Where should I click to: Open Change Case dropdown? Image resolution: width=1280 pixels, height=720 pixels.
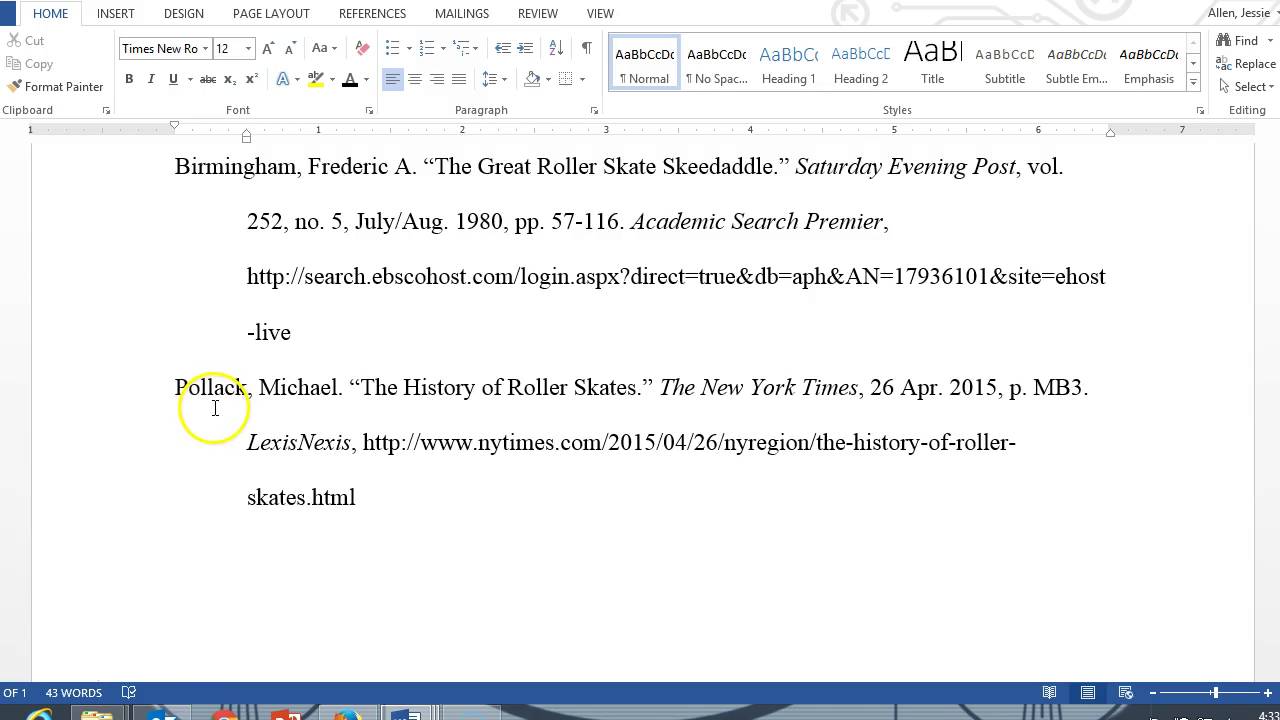click(325, 48)
